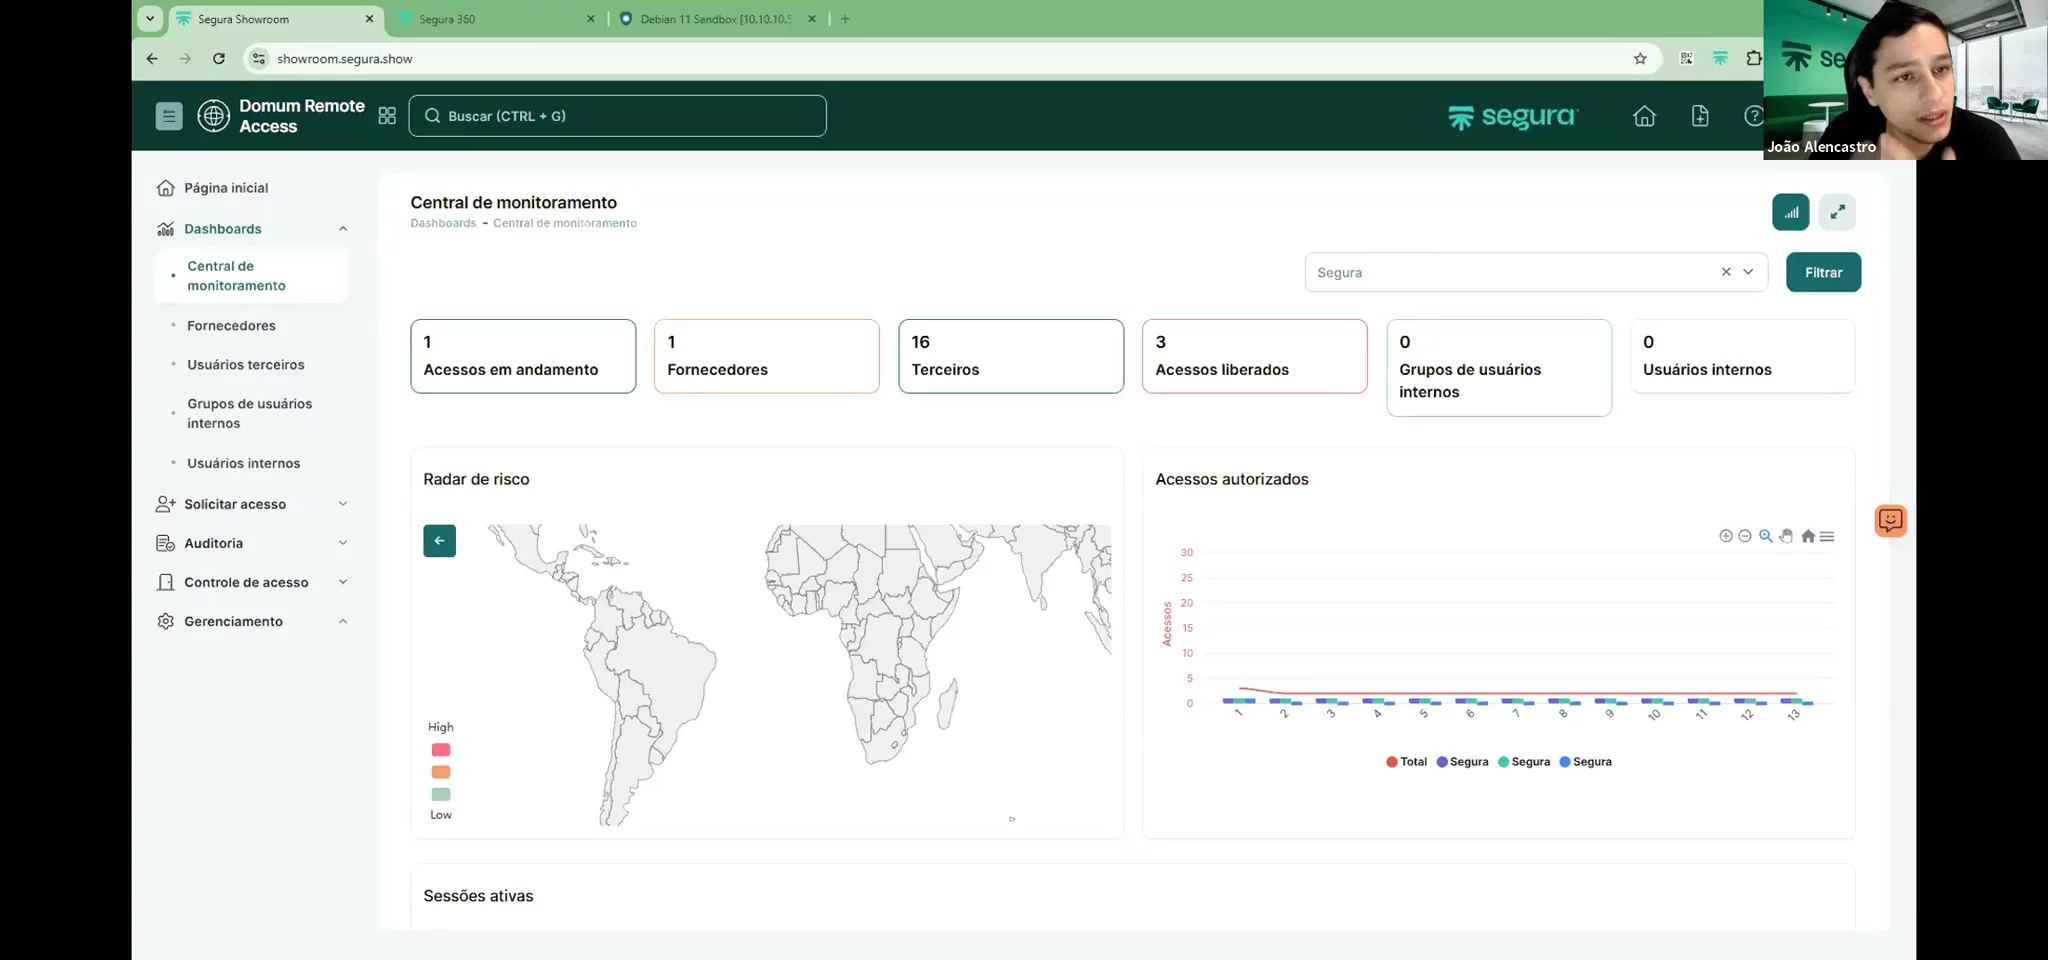
Task: Reload the browser page
Action: coord(219,59)
